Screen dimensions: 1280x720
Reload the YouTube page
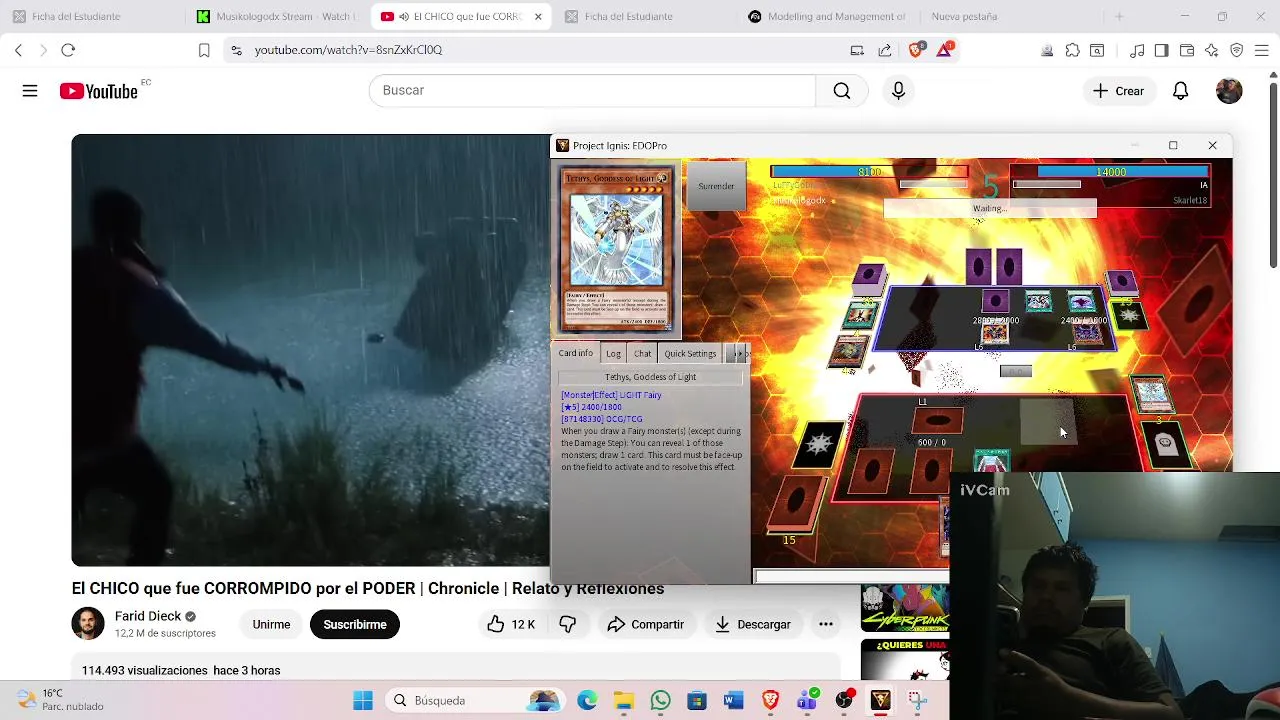click(68, 50)
